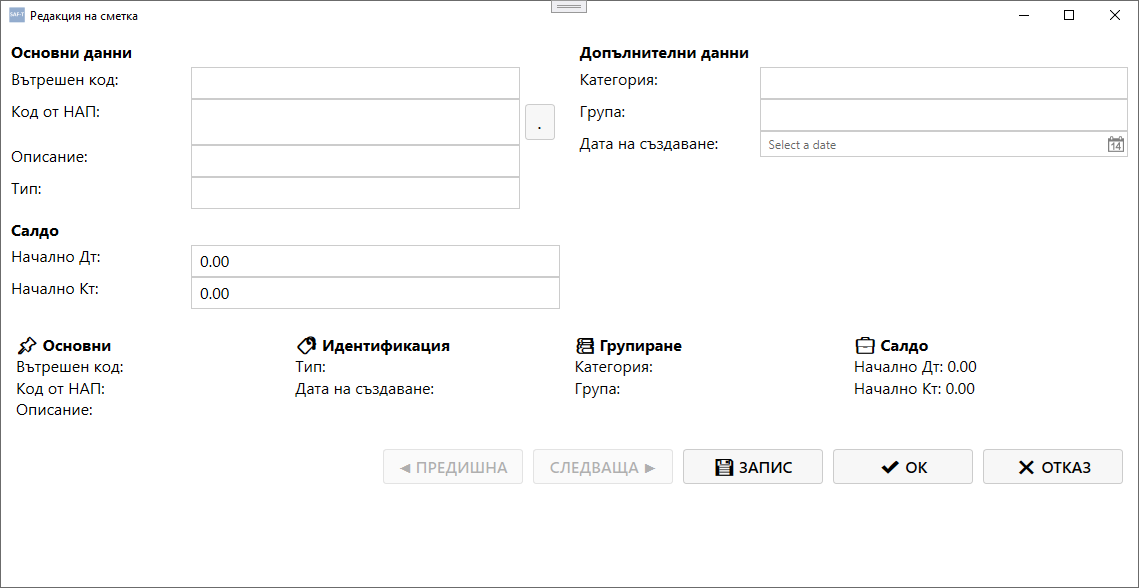The height and width of the screenshot is (588, 1139).
Task: Focus the Код от НАП input field
Action: click(x=355, y=122)
